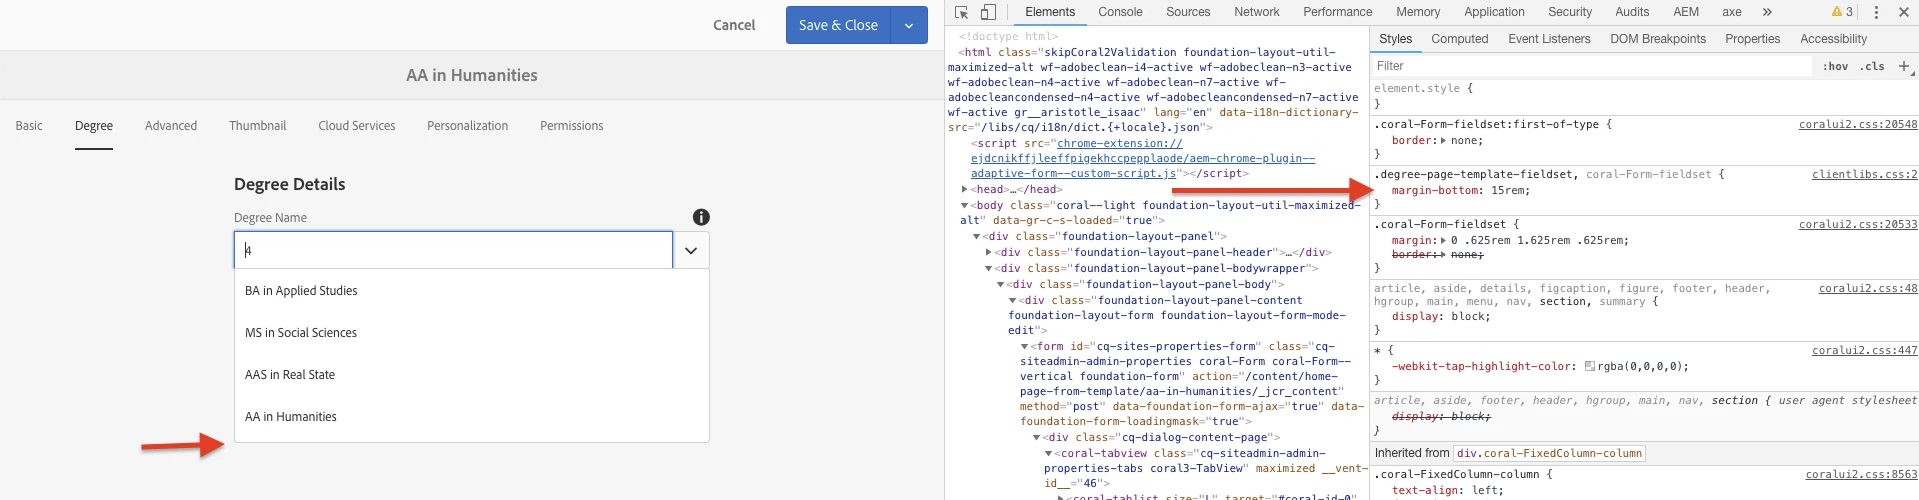
Task: Toggle the rgba color swatch in styles
Action: 1590,366
